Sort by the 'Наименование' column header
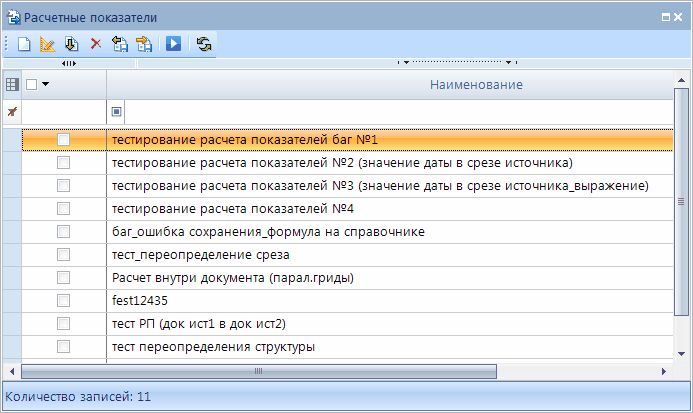The height and width of the screenshot is (413, 693). pos(476,85)
